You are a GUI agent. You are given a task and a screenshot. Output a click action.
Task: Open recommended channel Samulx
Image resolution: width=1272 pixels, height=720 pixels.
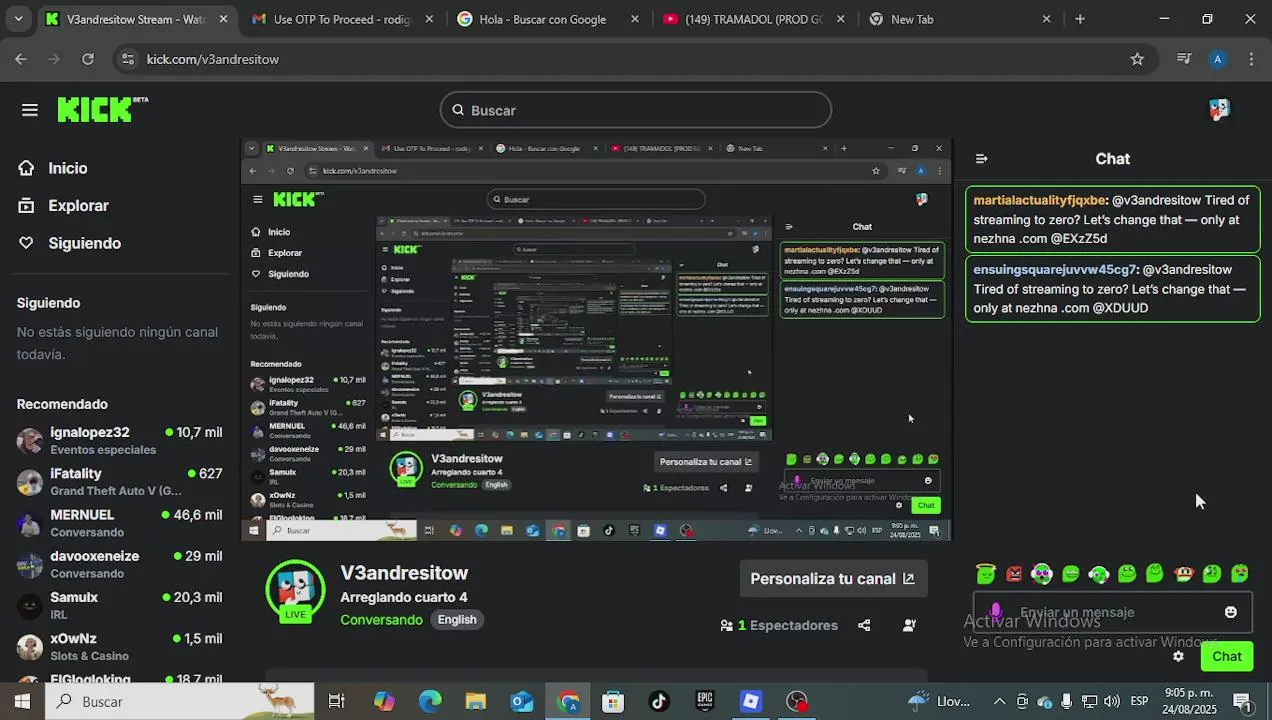[120, 605]
